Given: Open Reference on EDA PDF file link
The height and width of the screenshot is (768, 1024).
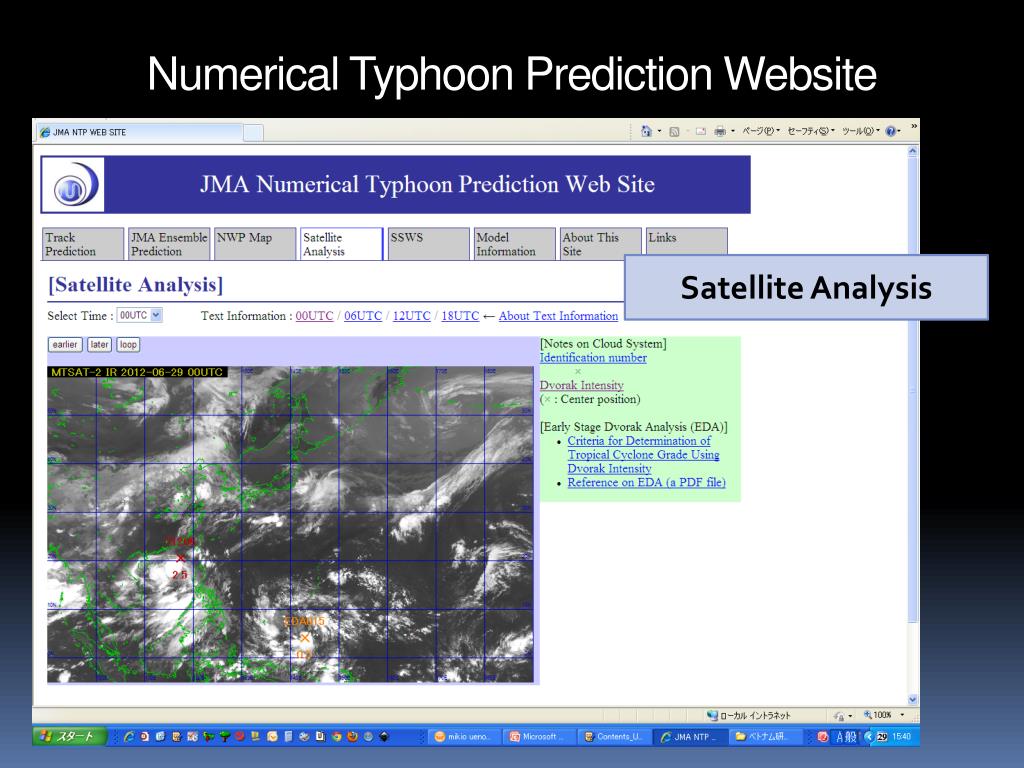Looking at the screenshot, I should 647,483.
